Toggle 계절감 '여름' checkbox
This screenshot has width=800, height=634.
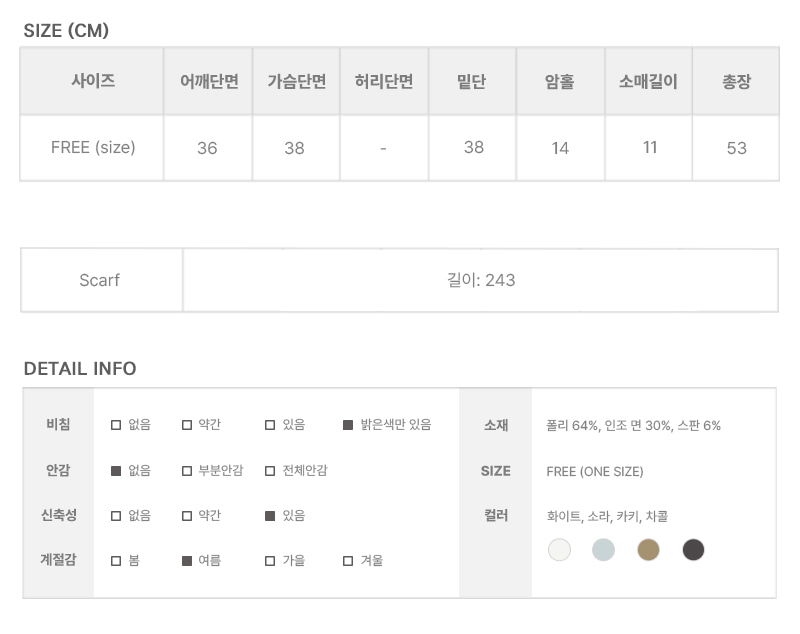point(187,561)
